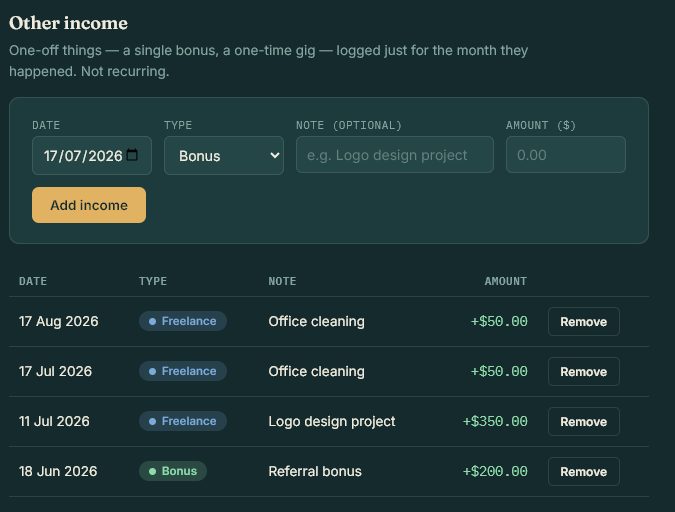
Task: Click the Office cleaning note in 17 Jul row
Action: (316, 371)
